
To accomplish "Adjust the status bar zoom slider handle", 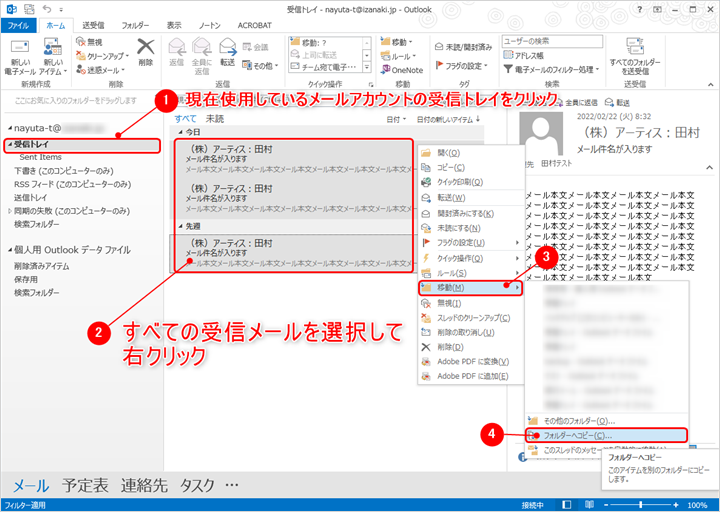I will pos(641,505).
